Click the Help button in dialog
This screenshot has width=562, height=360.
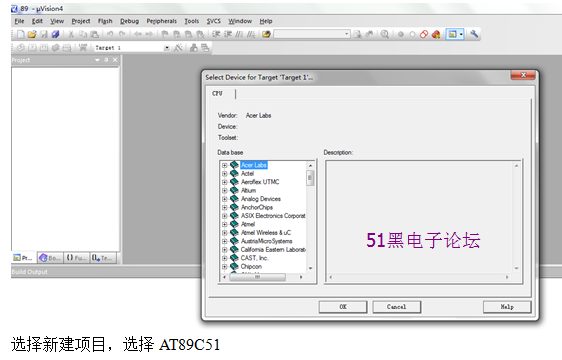click(507, 307)
